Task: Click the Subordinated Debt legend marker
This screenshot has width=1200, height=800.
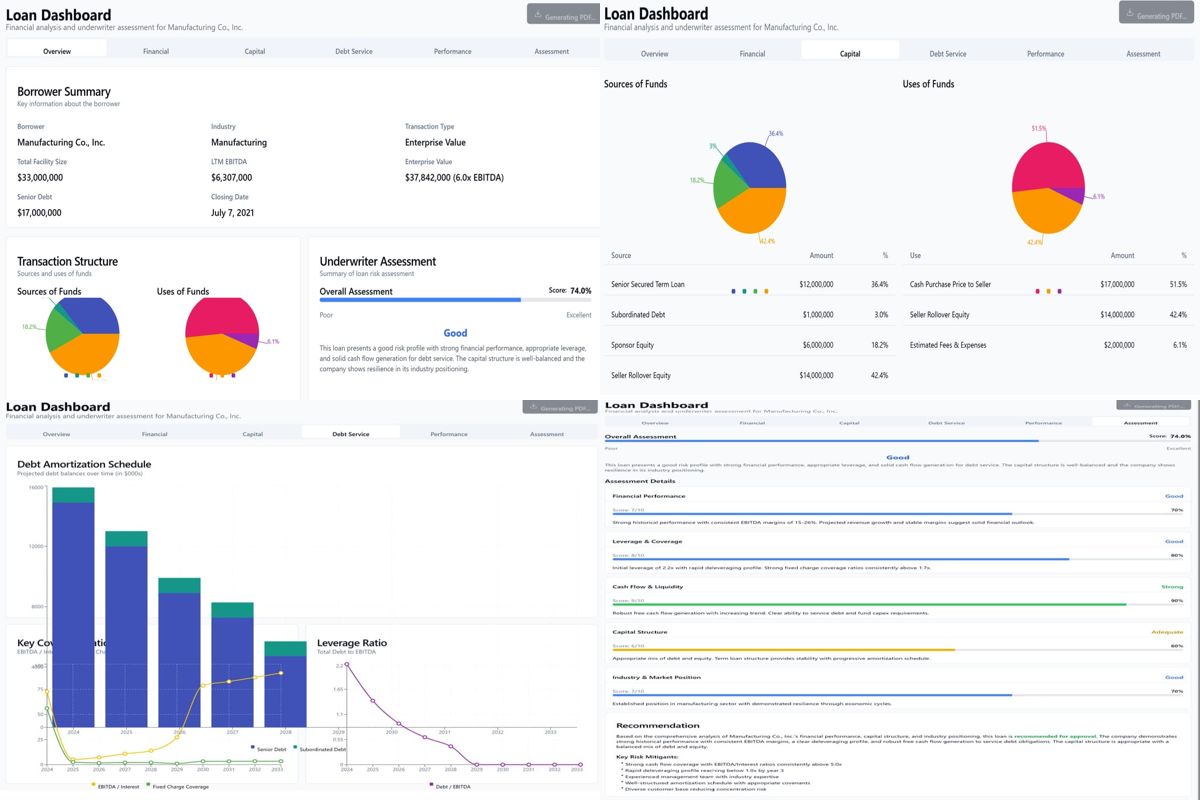Action: (296, 747)
